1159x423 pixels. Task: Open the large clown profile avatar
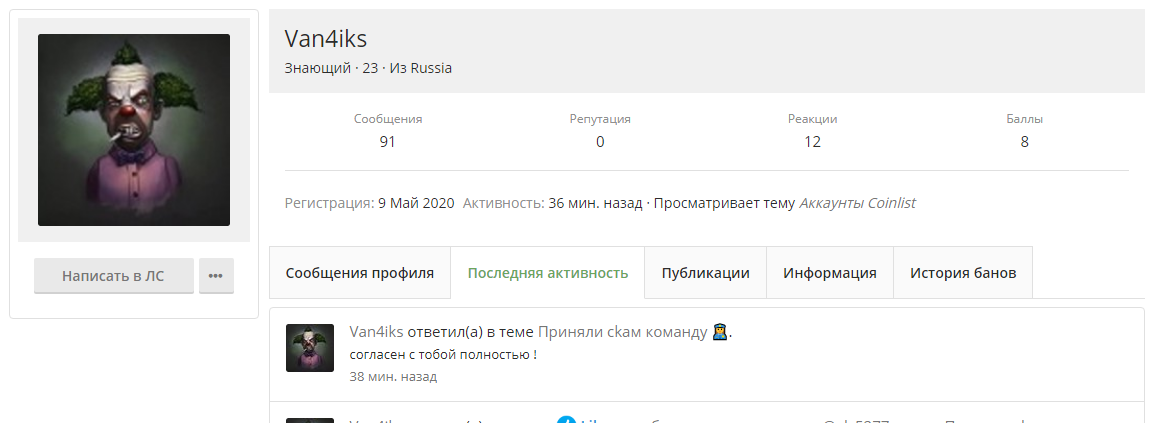[x=134, y=130]
